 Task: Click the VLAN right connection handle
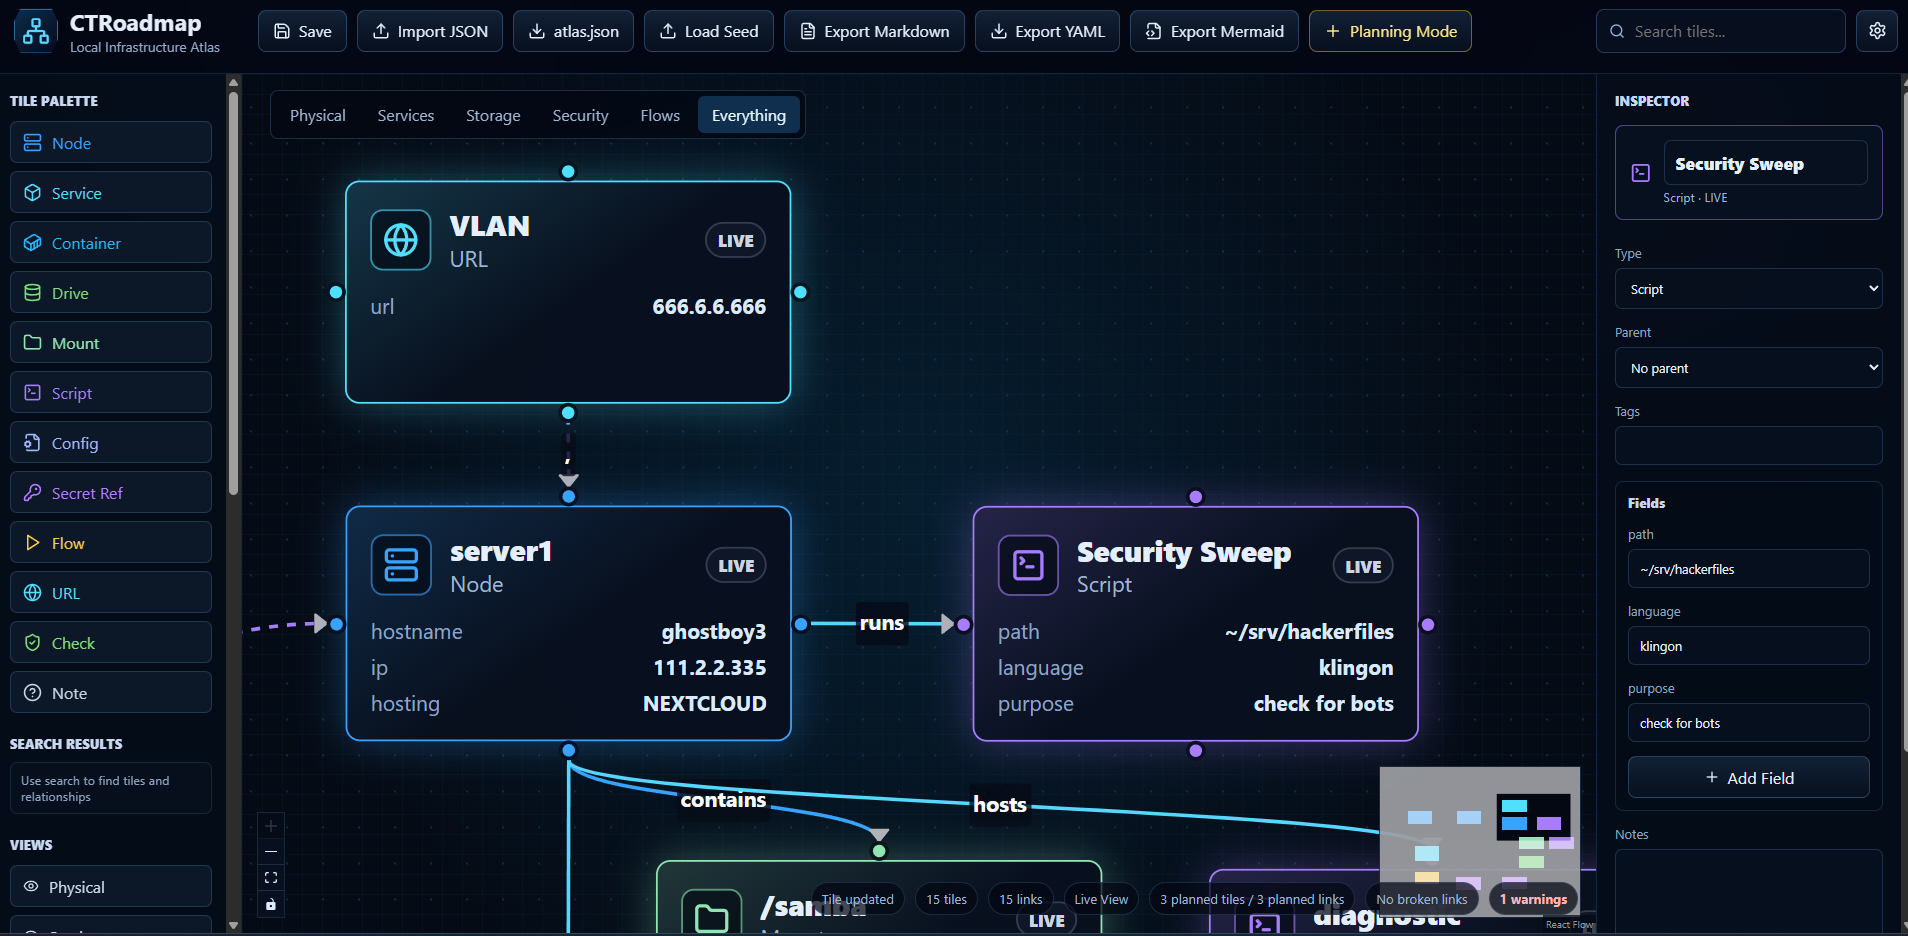pyautogui.click(x=800, y=292)
